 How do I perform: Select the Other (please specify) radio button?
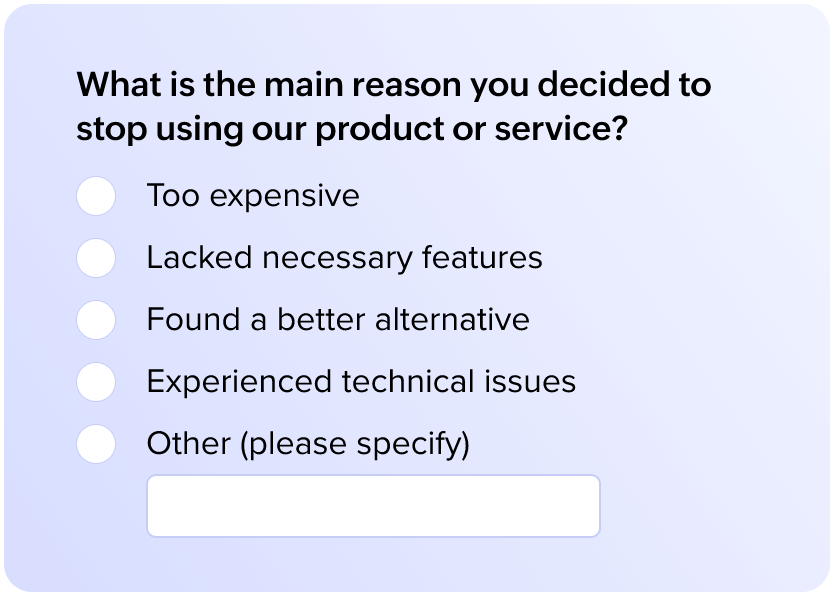[x=96, y=443]
